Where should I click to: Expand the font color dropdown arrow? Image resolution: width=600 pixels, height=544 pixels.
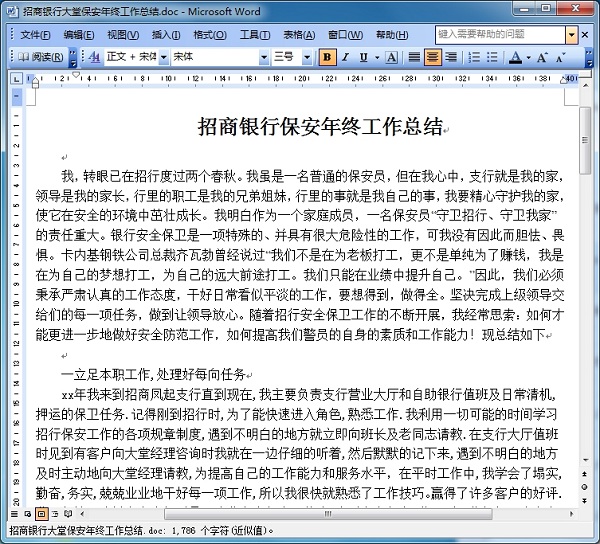point(528,57)
